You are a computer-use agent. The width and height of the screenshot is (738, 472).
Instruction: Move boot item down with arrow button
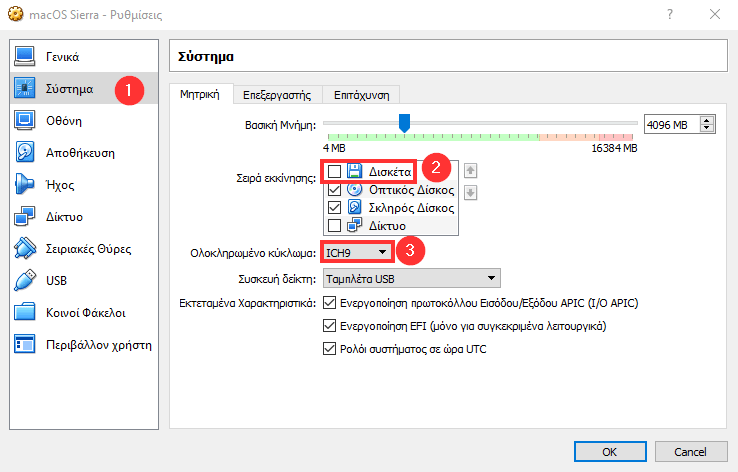pos(470,192)
